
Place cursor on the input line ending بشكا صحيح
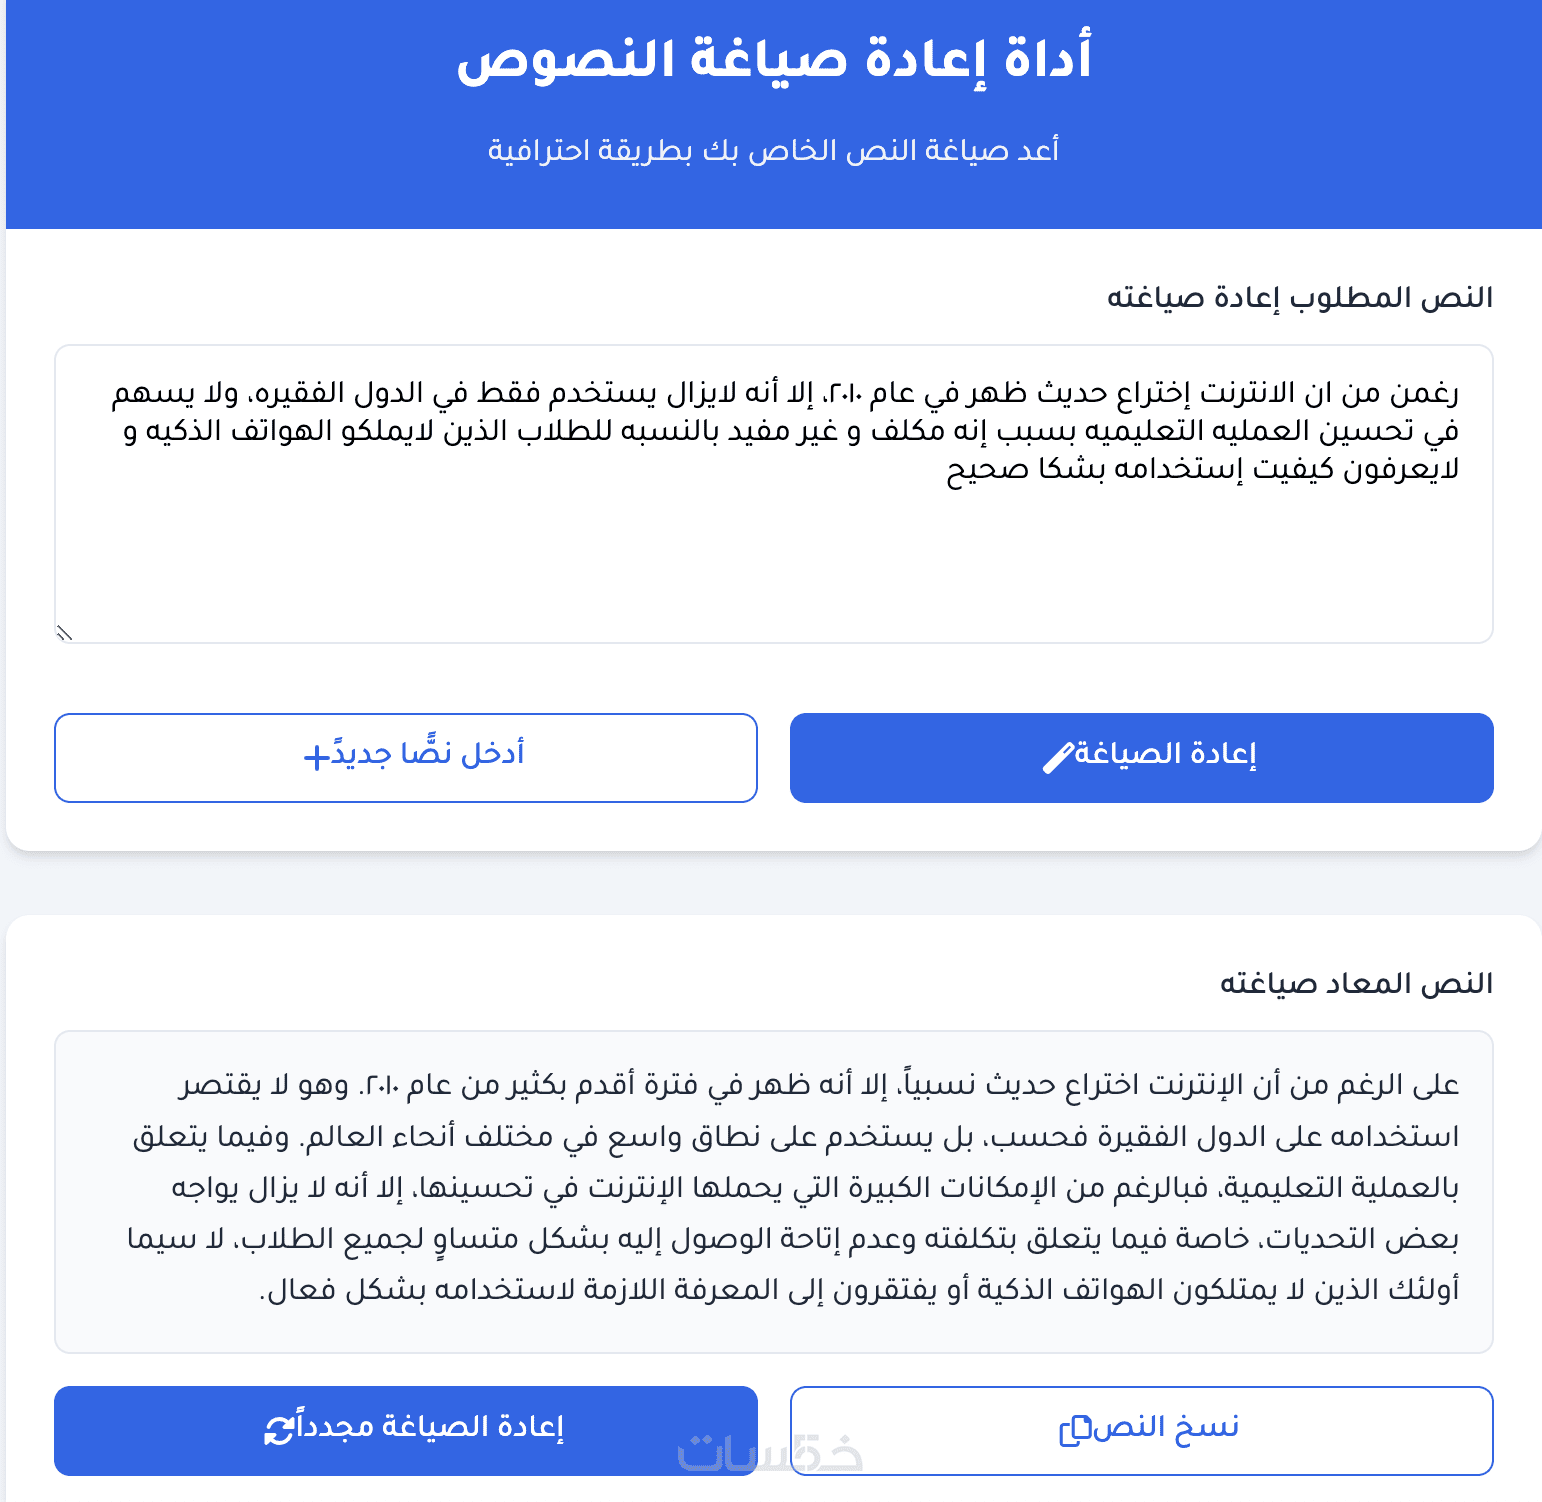(1202, 469)
